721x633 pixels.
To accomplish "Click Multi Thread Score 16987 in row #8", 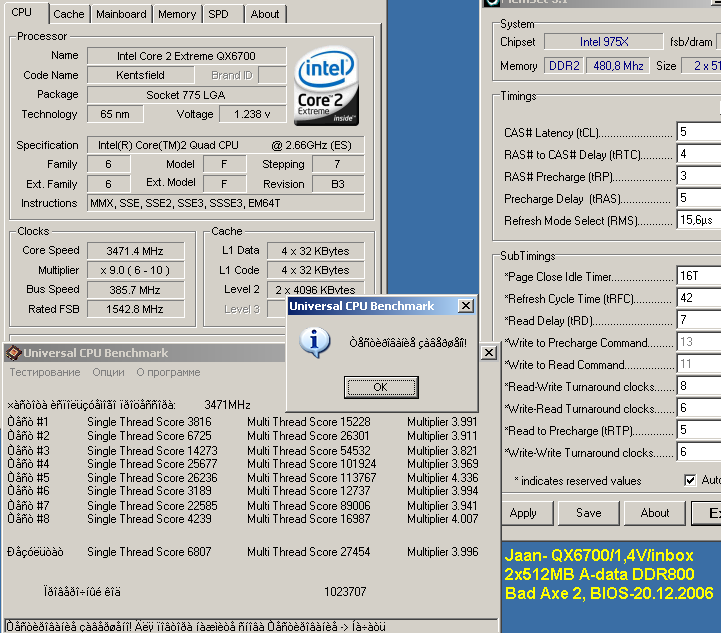I will (309, 519).
